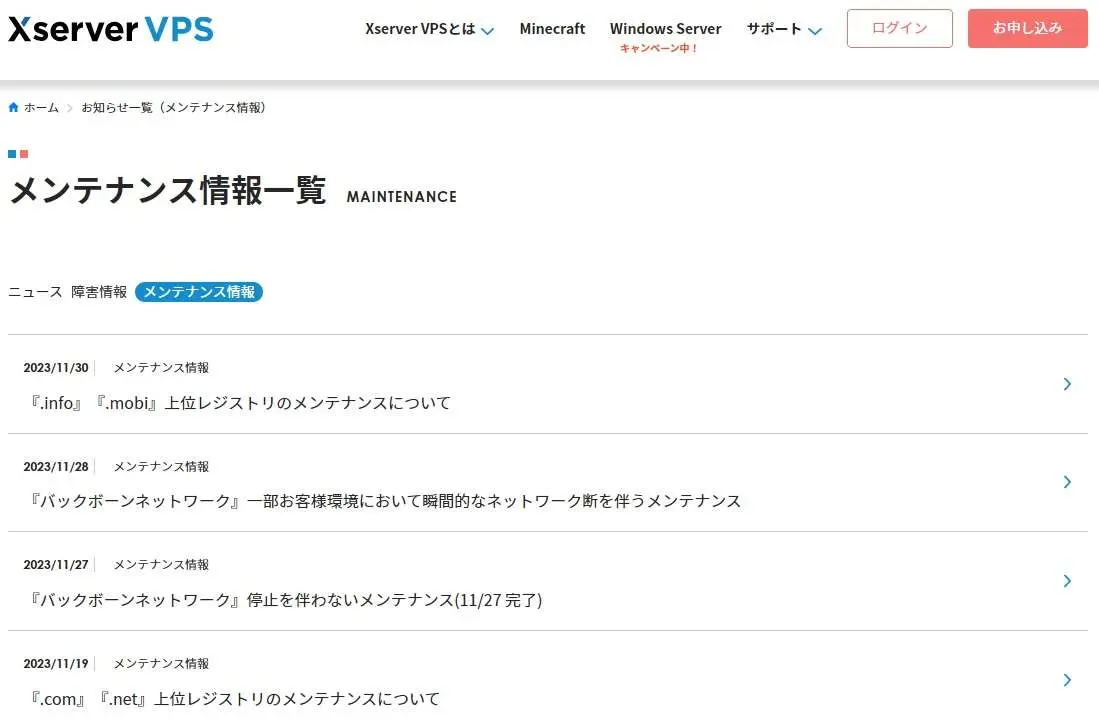Click the Xserver VPS logo
This screenshot has height=722, width=1099.
tap(111, 29)
